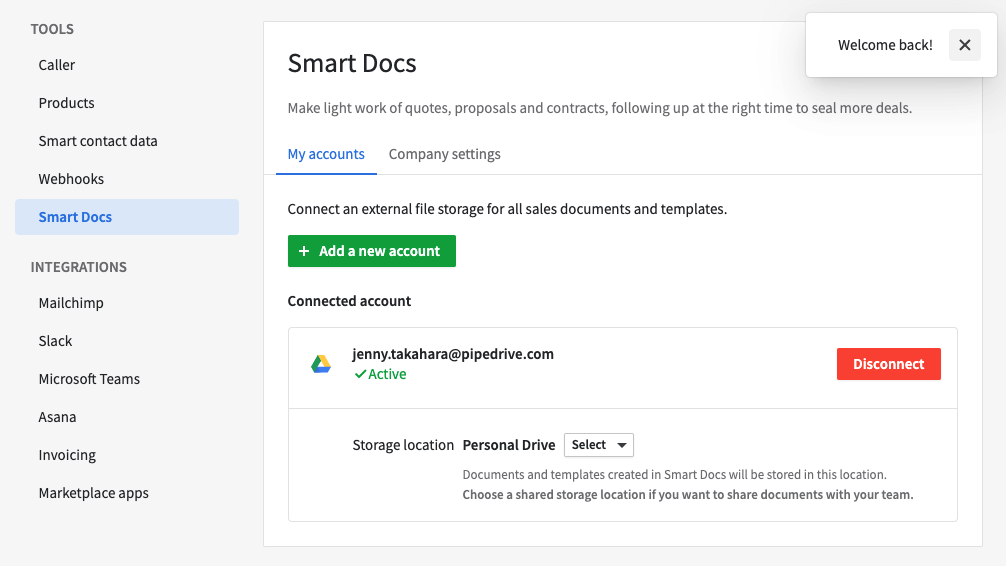
Task: Close the Welcome back notification
Action: click(x=964, y=45)
